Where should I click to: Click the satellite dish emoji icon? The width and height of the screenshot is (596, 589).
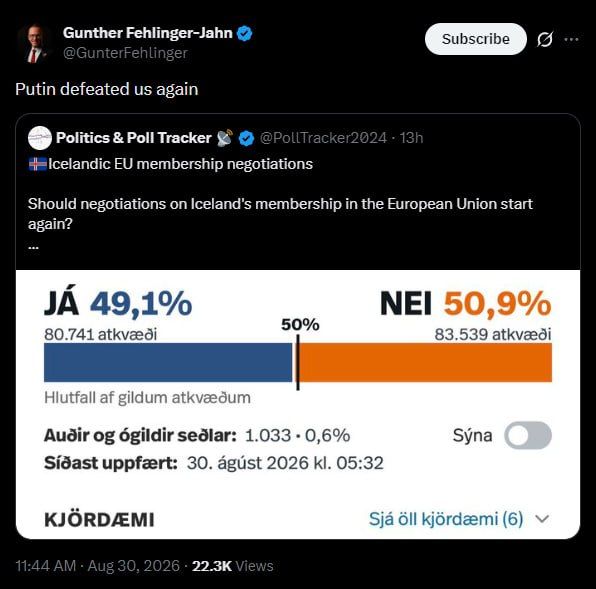(x=225, y=138)
